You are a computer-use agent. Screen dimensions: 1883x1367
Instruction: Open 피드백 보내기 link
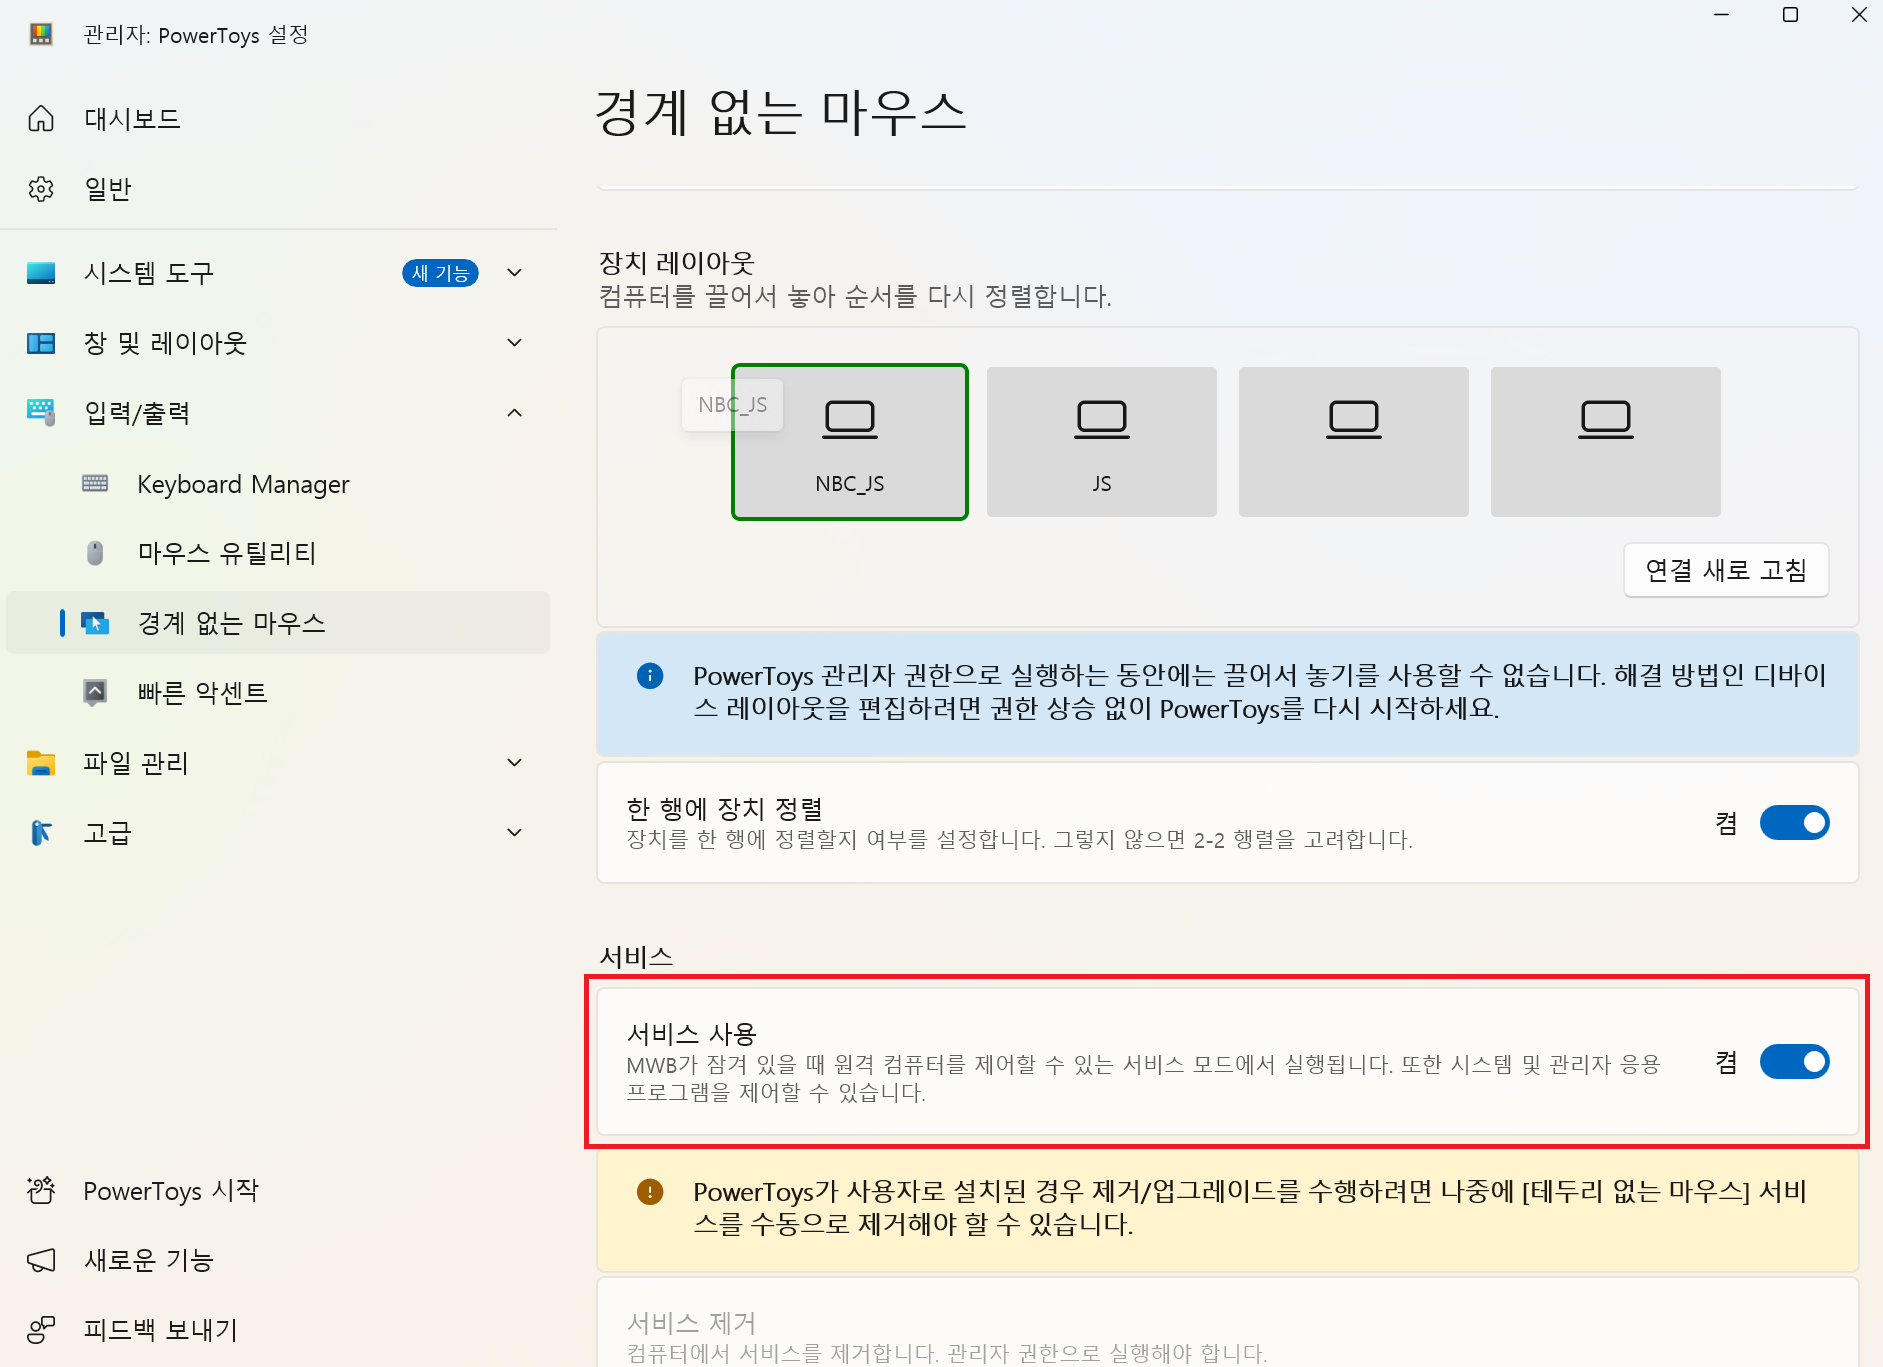(278, 1330)
